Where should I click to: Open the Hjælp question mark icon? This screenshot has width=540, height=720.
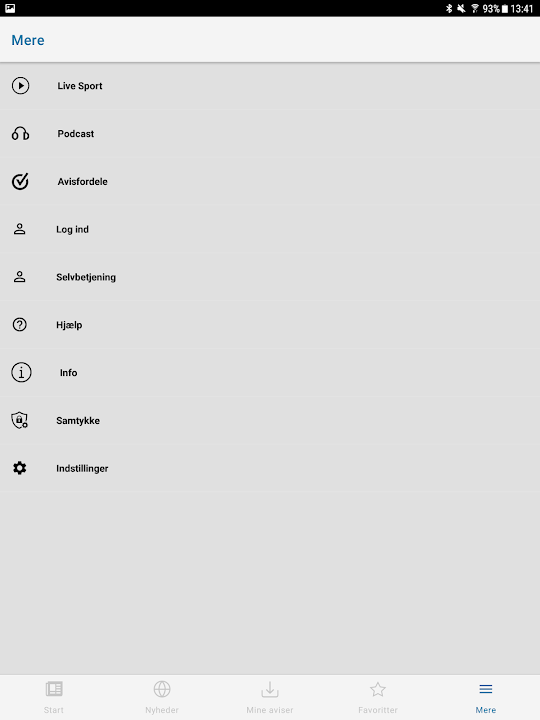click(19, 325)
